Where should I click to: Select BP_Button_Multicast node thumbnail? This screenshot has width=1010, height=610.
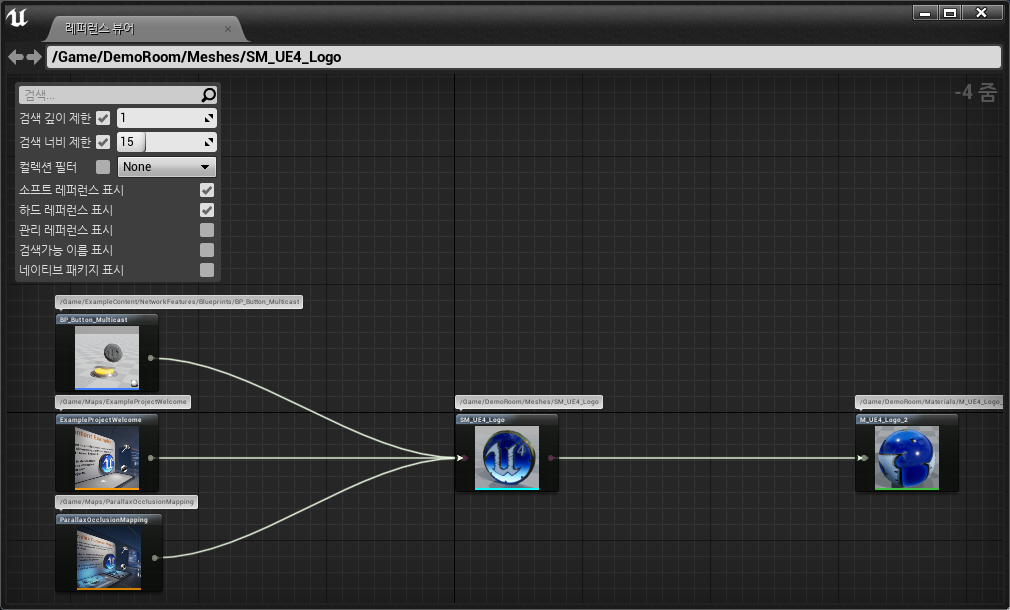(x=107, y=357)
